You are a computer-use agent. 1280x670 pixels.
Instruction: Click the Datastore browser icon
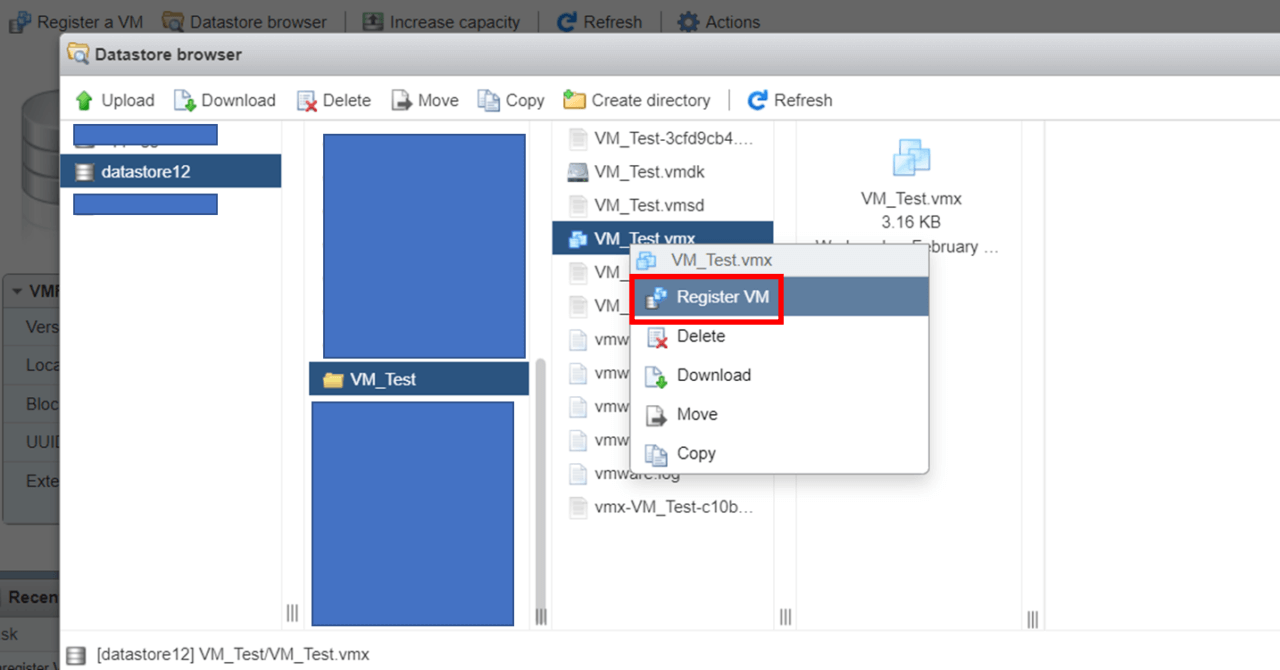[172, 21]
